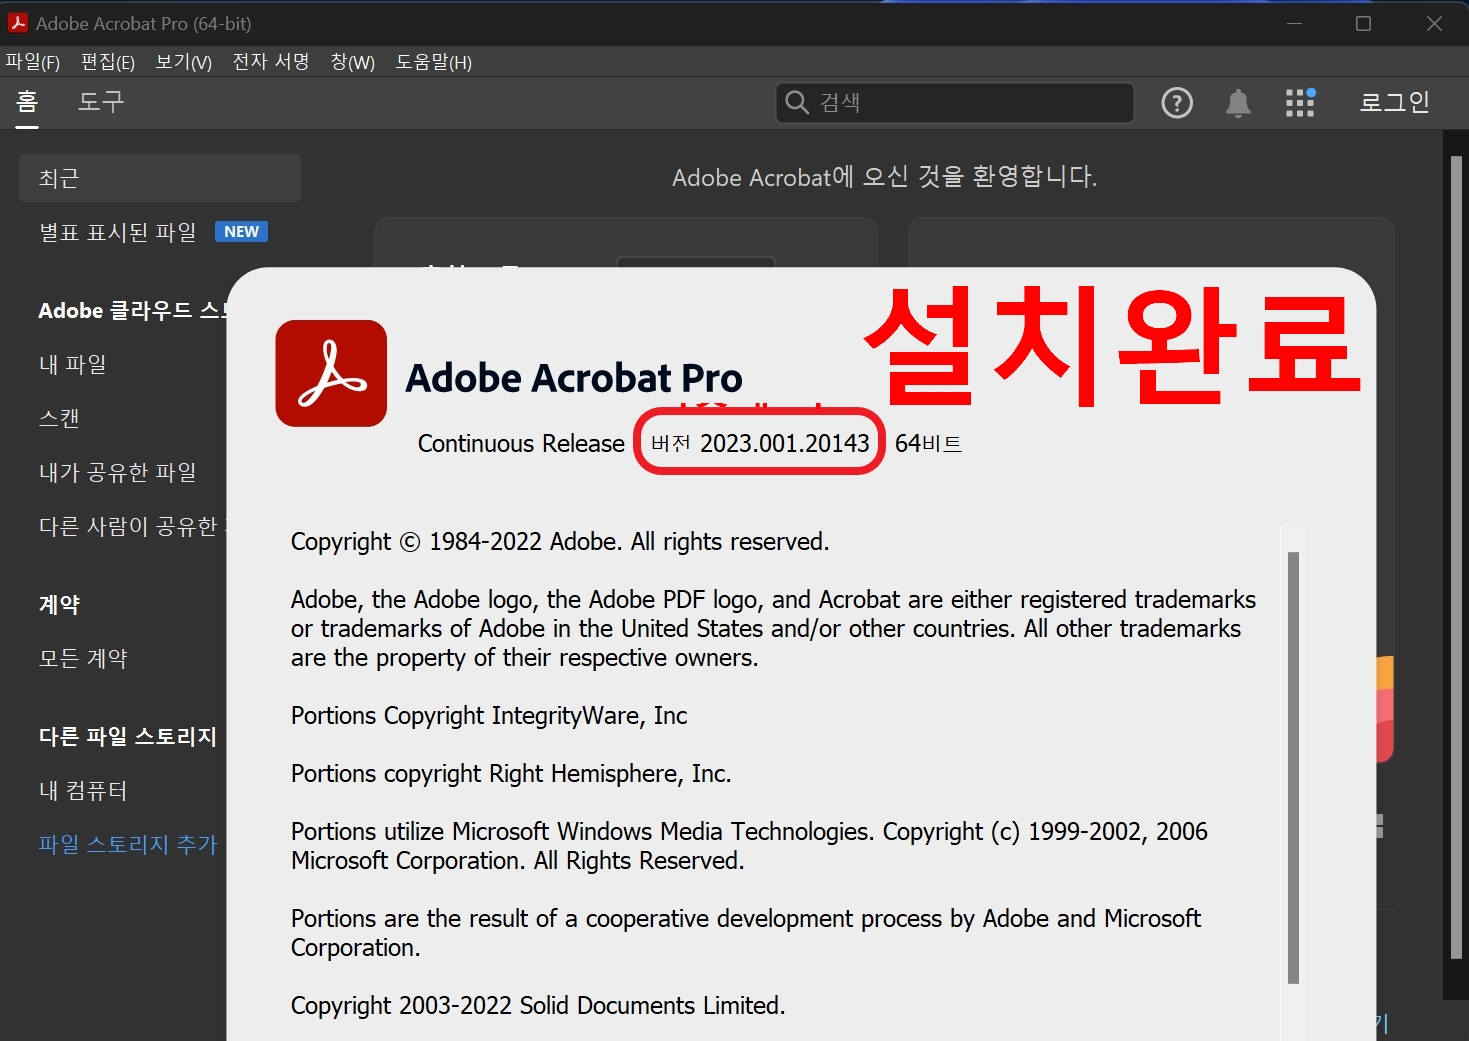Open the notifications bell icon
Image resolution: width=1469 pixels, height=1041 pixels.
[x=1238, y=103]
